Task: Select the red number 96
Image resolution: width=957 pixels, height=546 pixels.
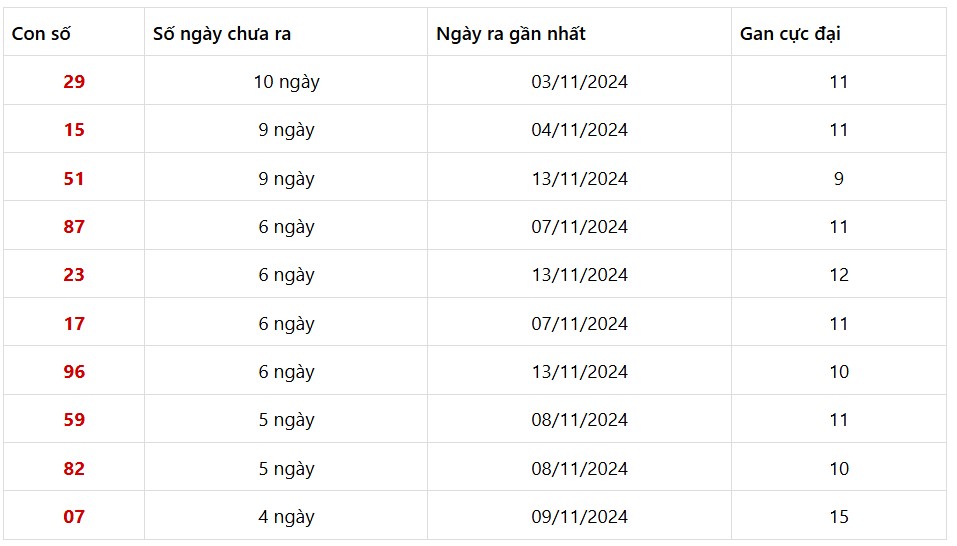Action: coord(74,372)
